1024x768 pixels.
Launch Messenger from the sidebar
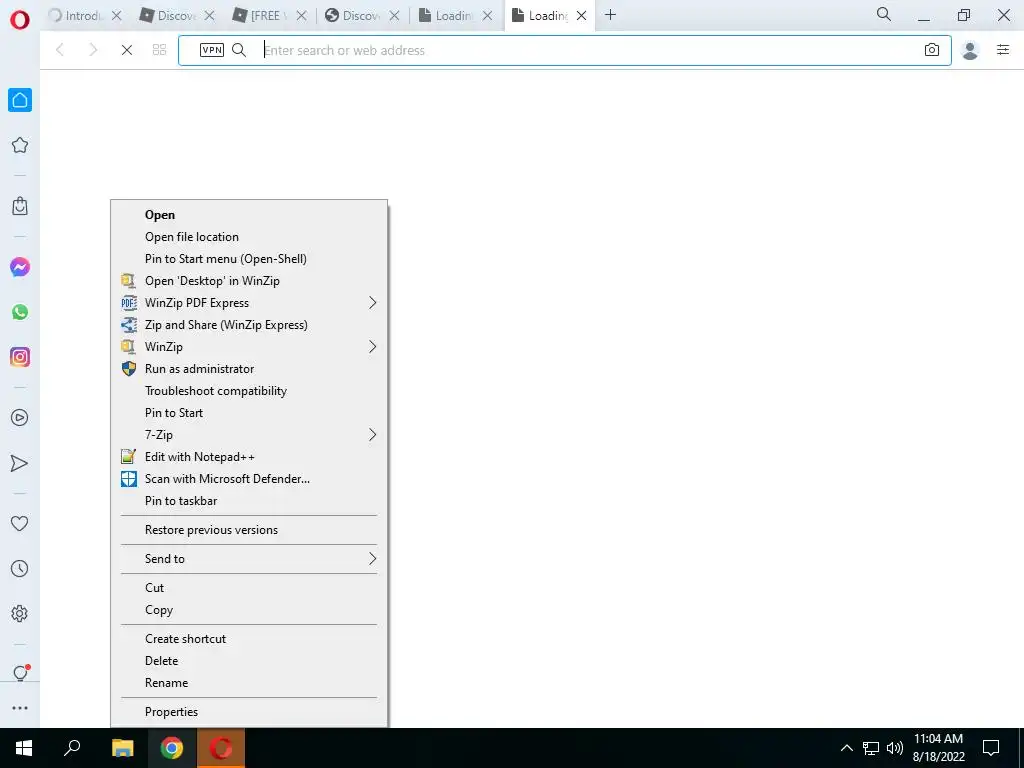pos(20,267)
